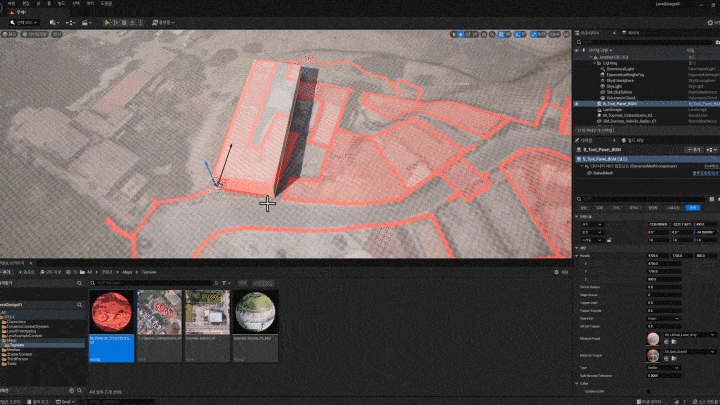Open the Build menu
Image resolution: width=720 pixels, height=405 pixels.
[61, 4]
